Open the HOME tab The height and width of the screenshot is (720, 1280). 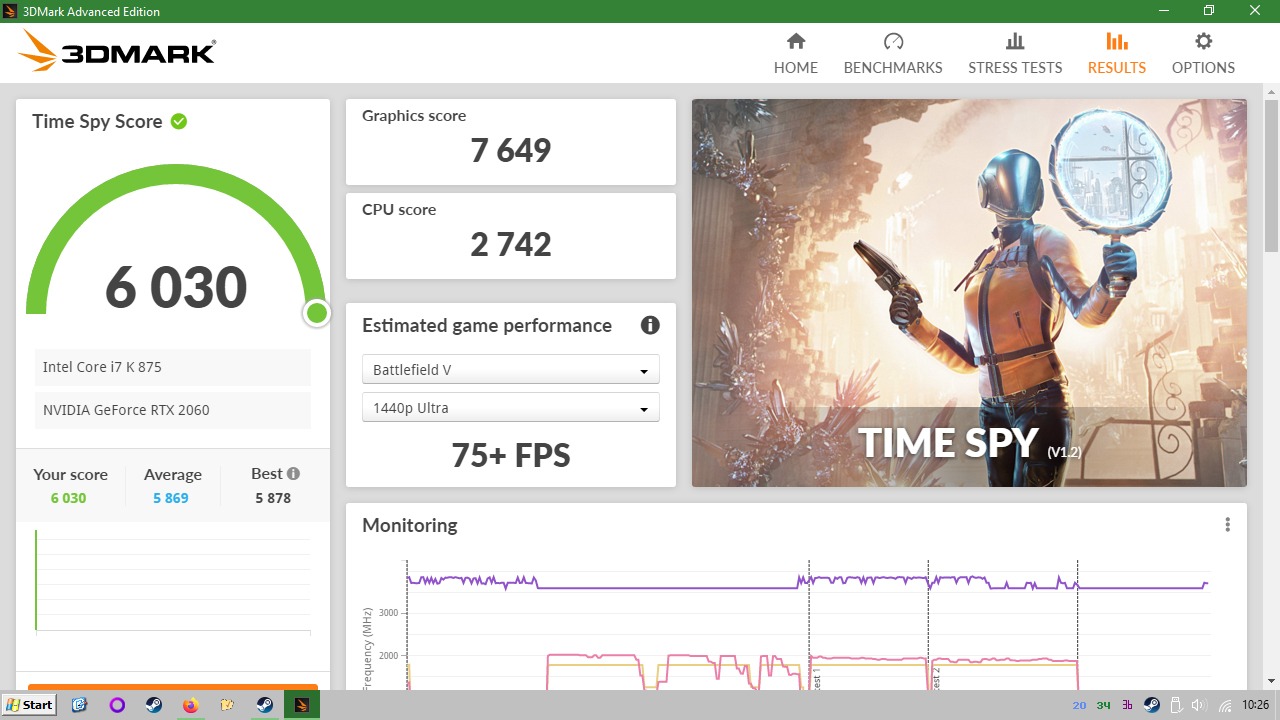click(x=796, y=54)
